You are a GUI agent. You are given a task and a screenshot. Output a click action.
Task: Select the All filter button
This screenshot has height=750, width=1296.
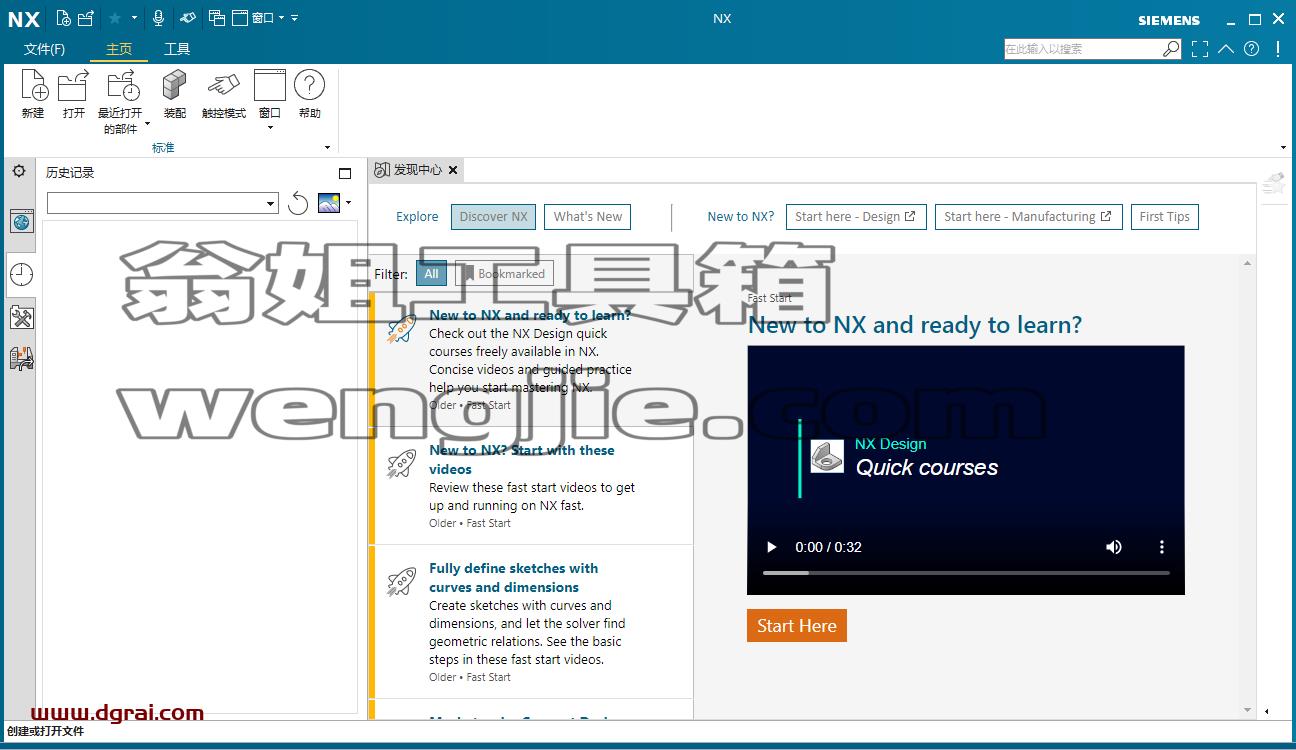(431, 274)
